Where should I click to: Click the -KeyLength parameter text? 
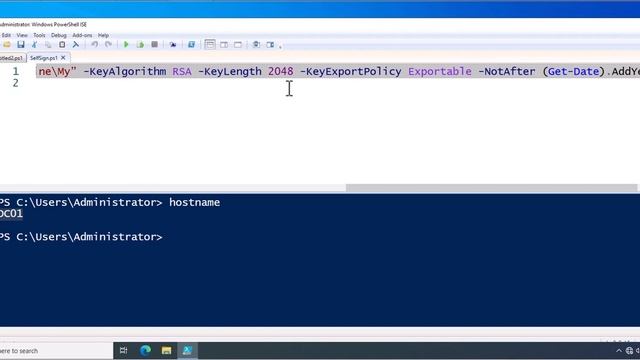pos(230,71)
